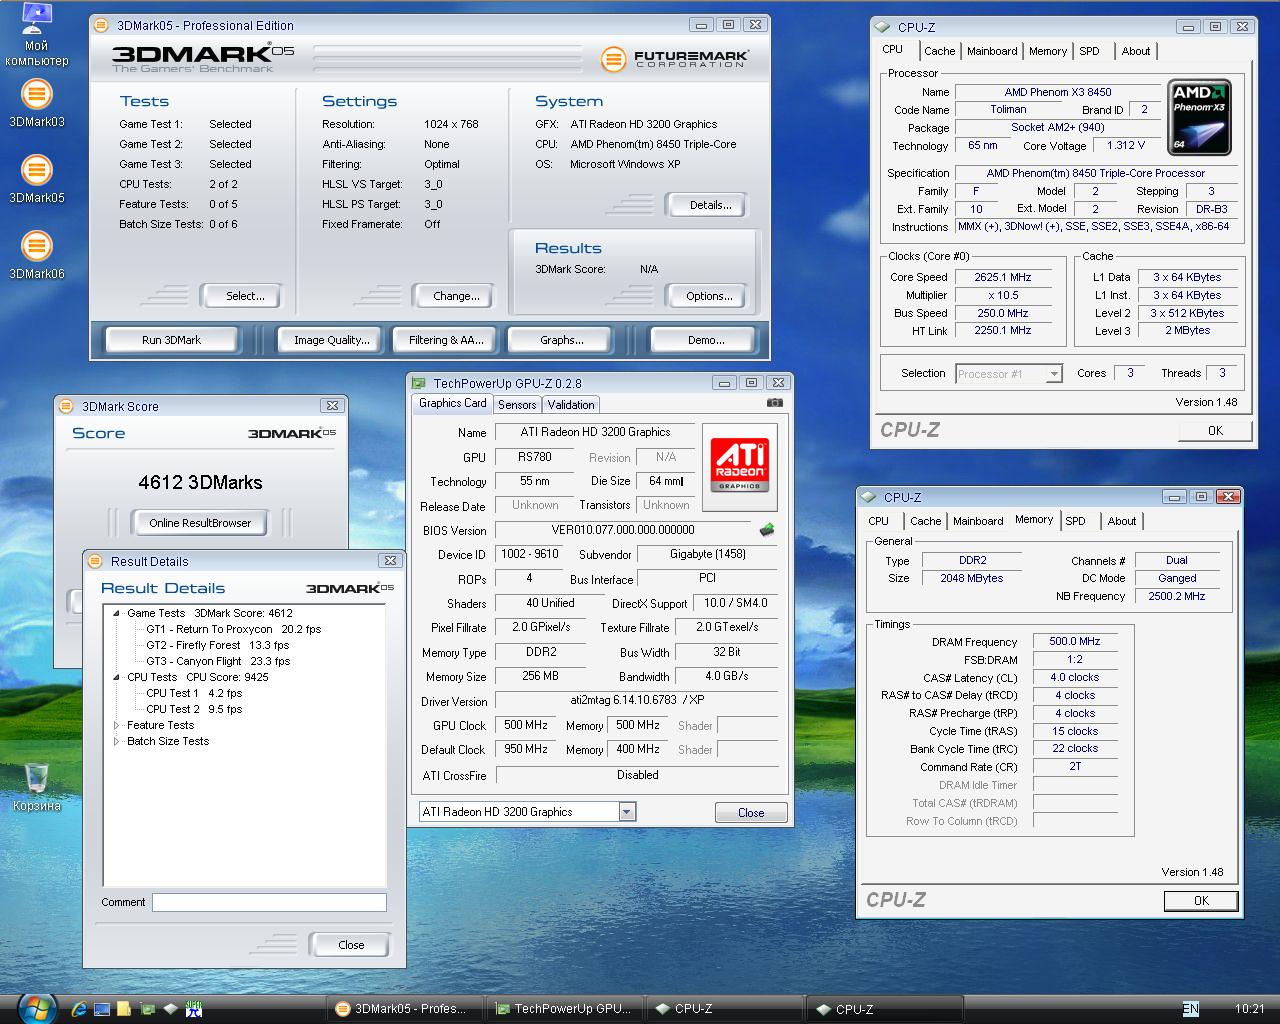Switch to the Validation tab in GPU-Z
This screenshot has height=1024, width=1280.
tap(571, 405)
